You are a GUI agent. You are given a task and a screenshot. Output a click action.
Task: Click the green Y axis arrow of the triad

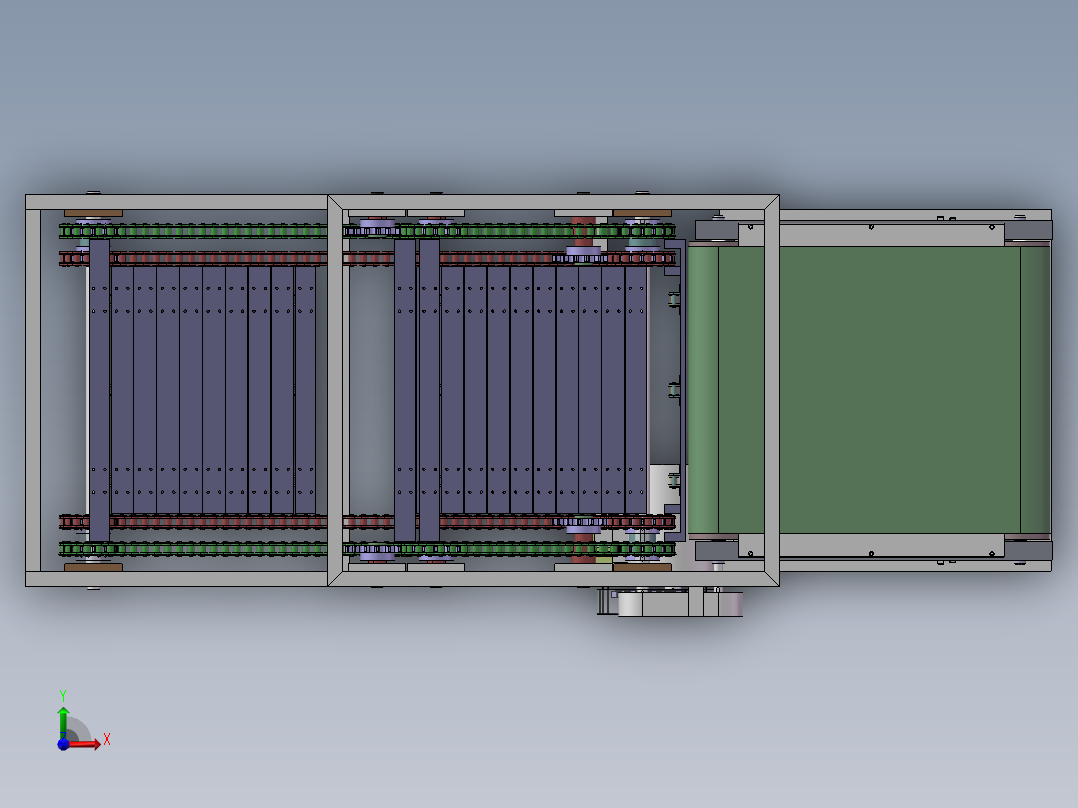coord(63,721)
